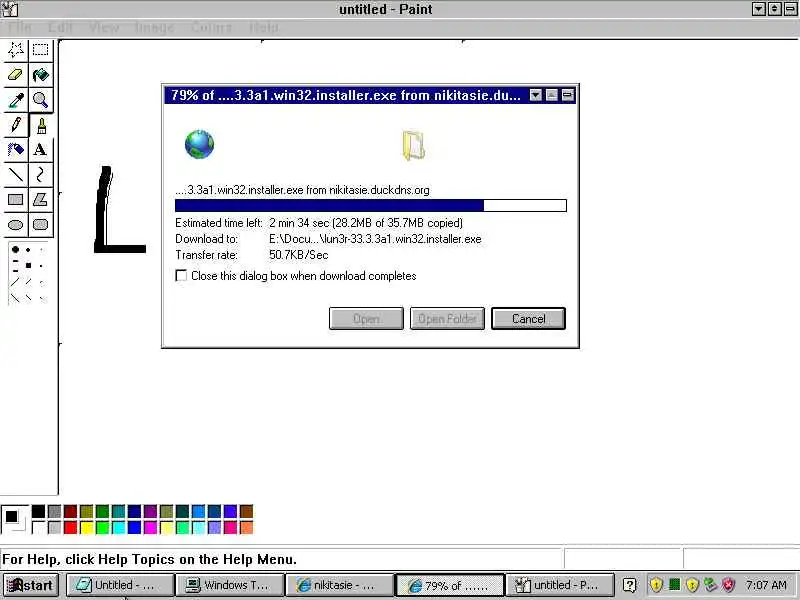The width and height of the screenshot is (800, 600).
Task: Select the rectangular Select tool
Action: 40,49
